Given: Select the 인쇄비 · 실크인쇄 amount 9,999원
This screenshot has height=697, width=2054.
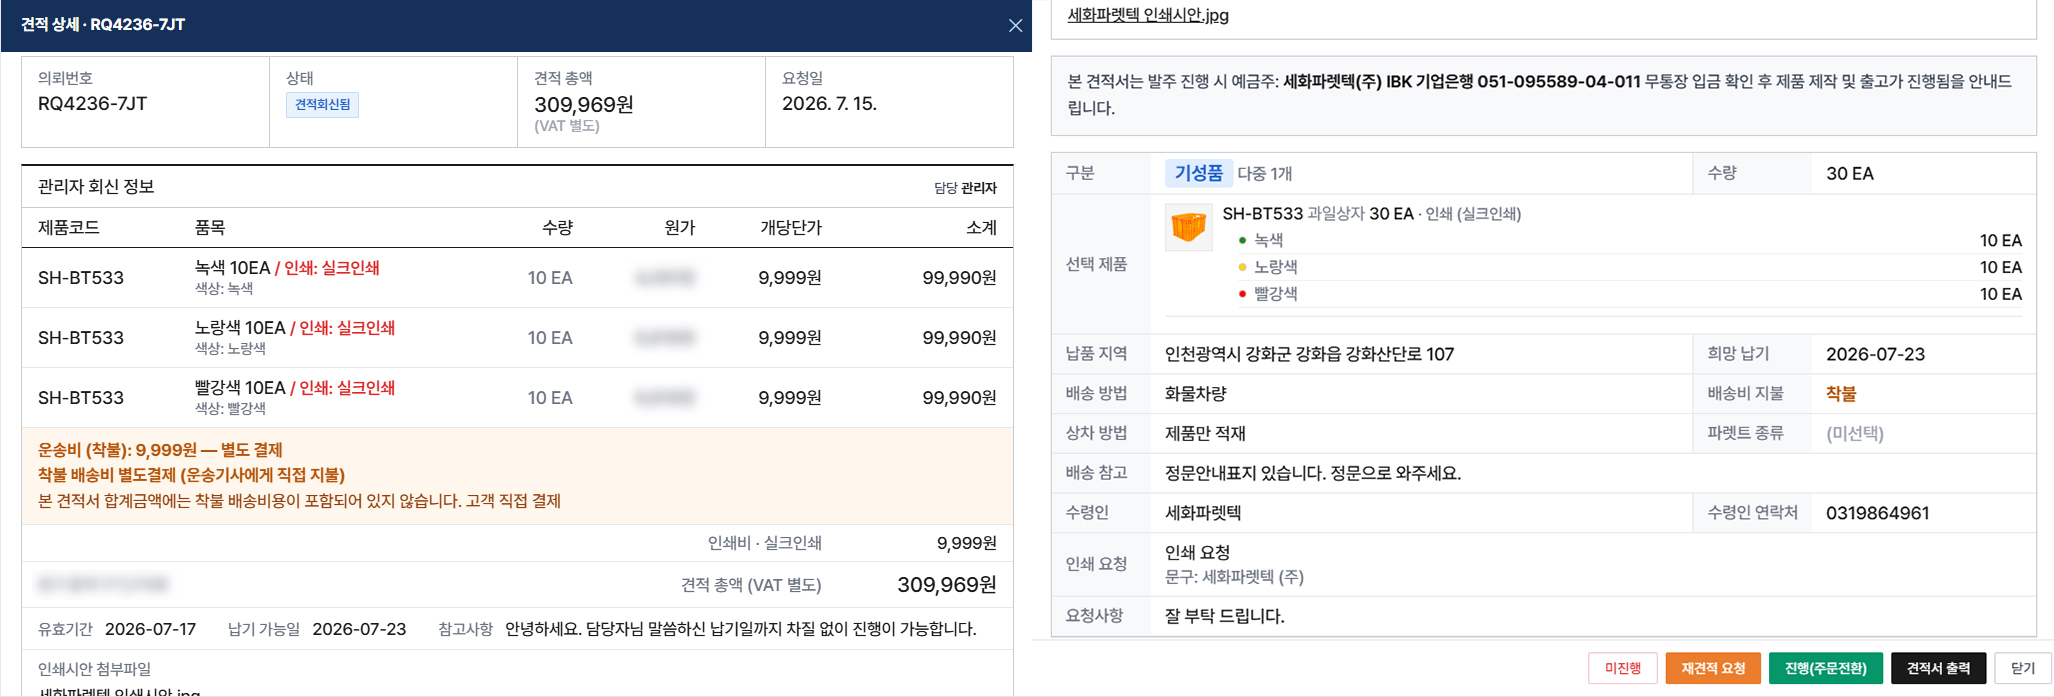Looking at the screenshot, I should pos(966,543).
